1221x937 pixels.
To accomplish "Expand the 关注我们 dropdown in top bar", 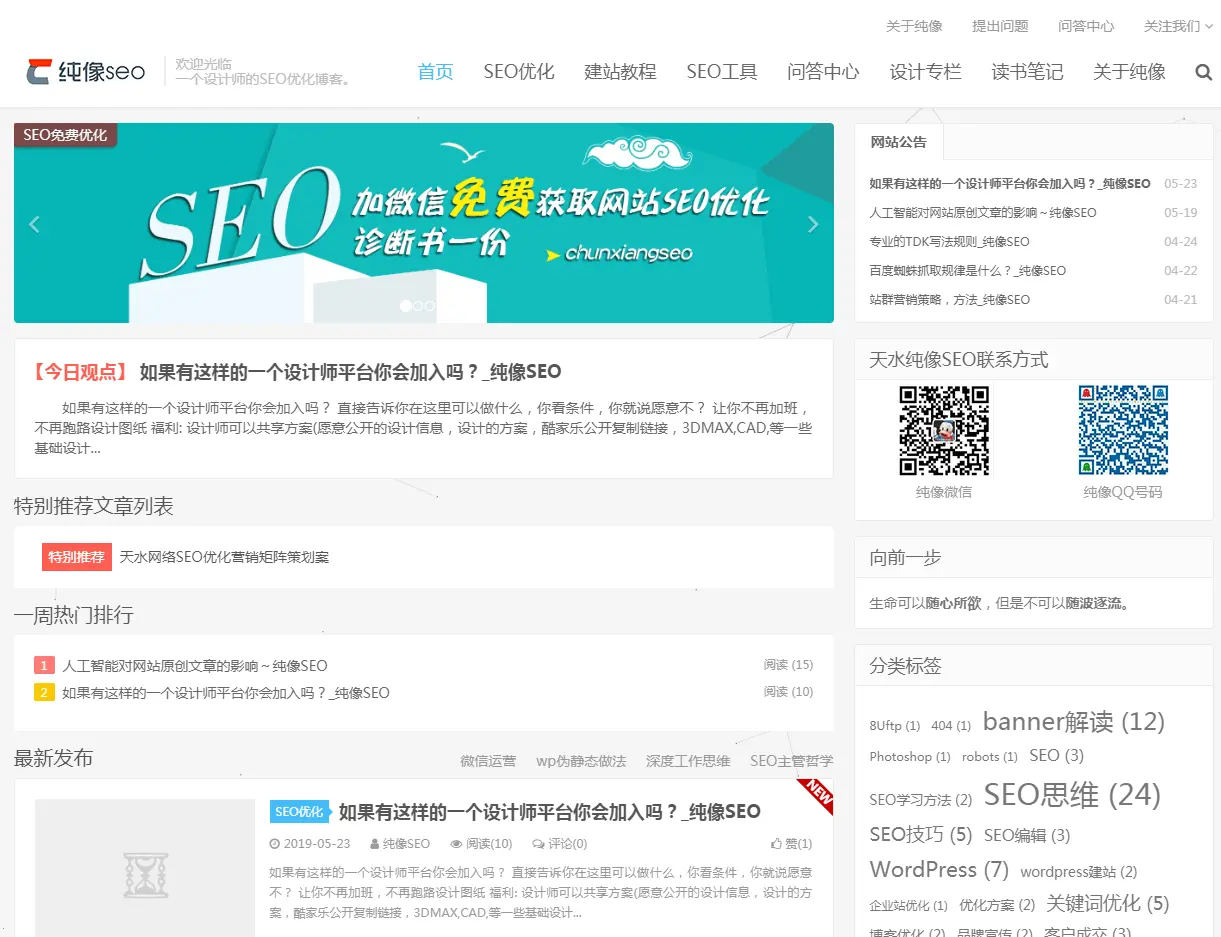I will click(1172, 26).
